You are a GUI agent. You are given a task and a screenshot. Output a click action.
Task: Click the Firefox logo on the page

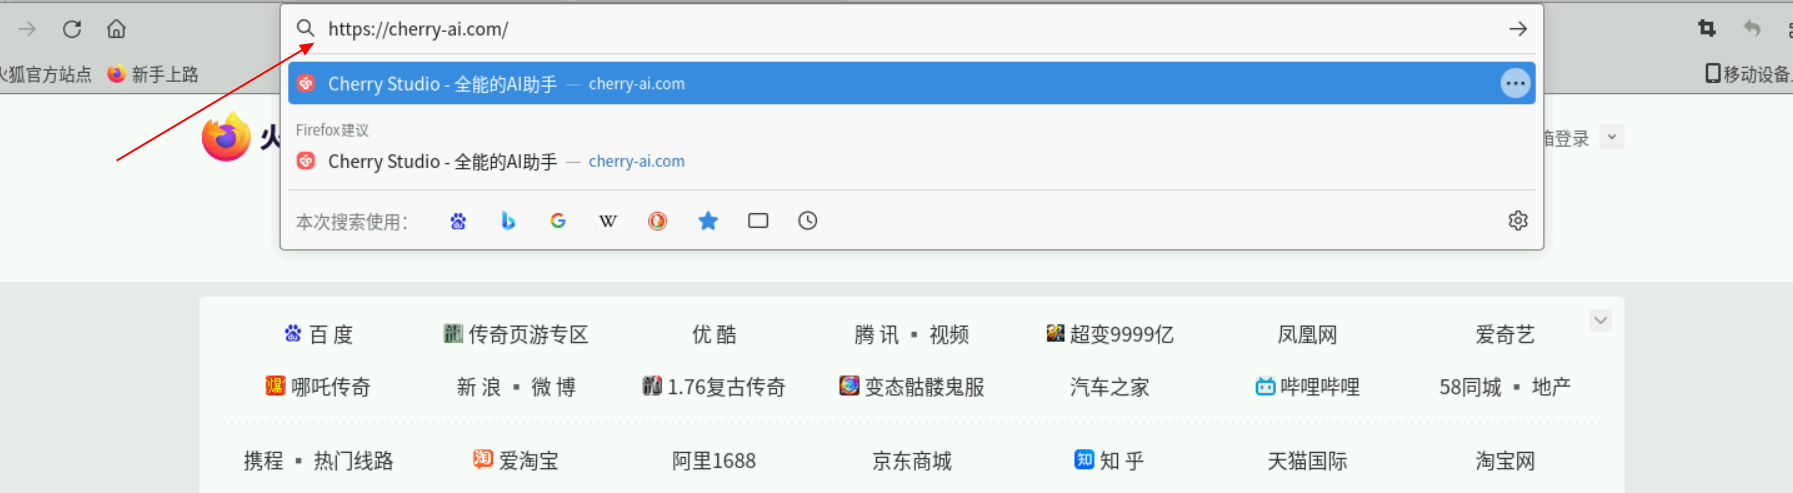click(x=226, y=137)
